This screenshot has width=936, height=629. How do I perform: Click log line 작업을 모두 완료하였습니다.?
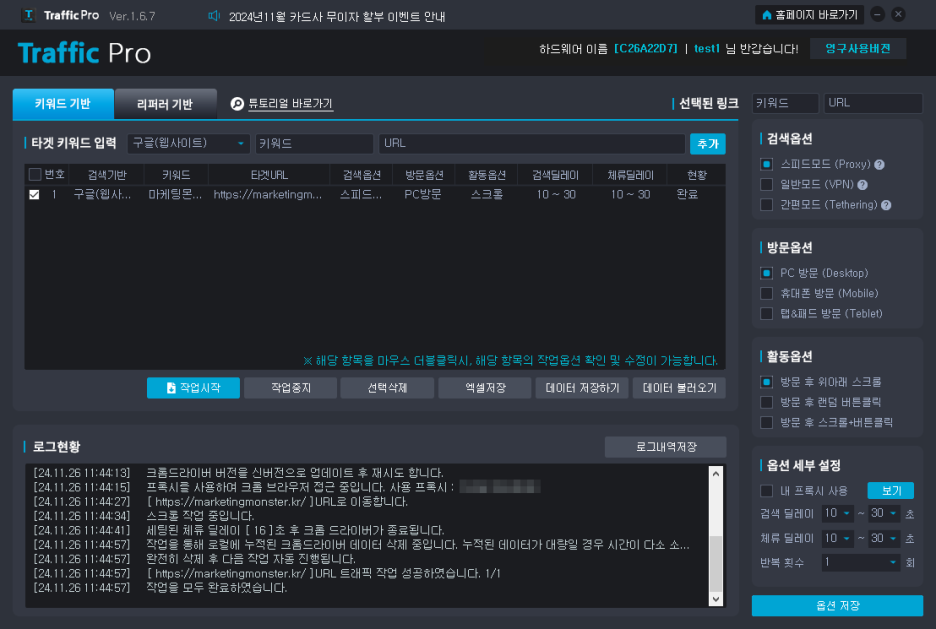(217, 588)
